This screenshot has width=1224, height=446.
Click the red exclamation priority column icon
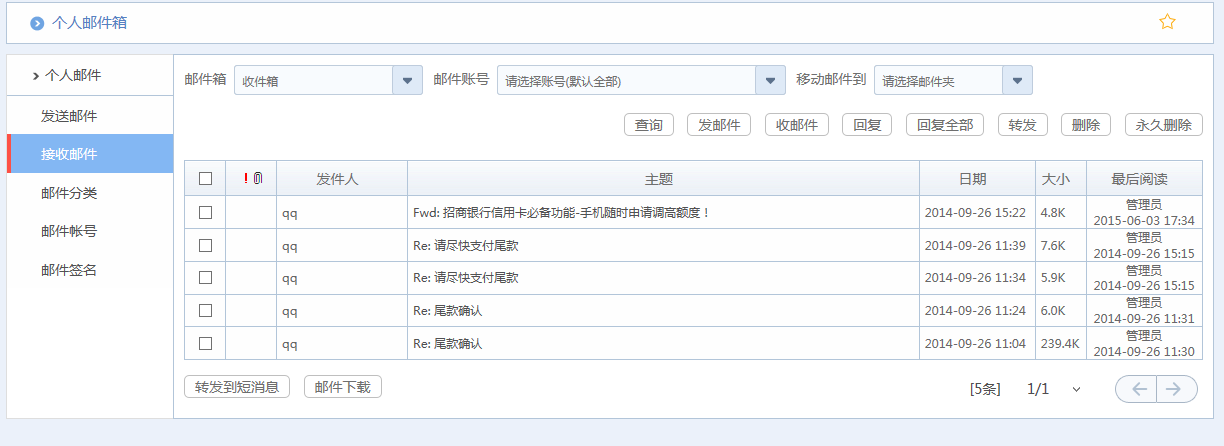(x=246, y=179)
